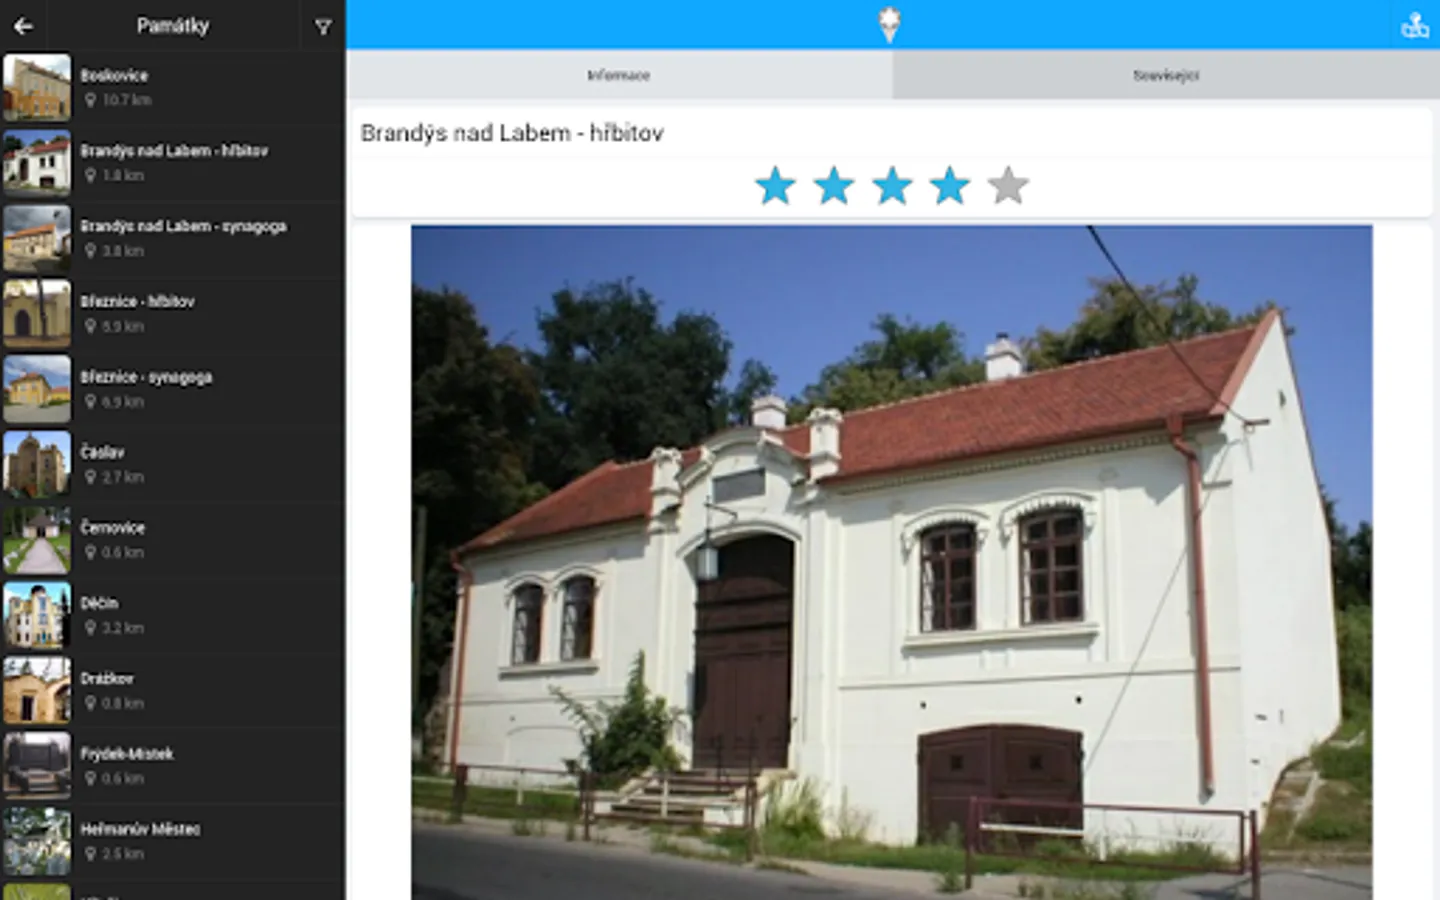
Task: Open the Boskovice thumbnail
Action: [x=37, y=87]
